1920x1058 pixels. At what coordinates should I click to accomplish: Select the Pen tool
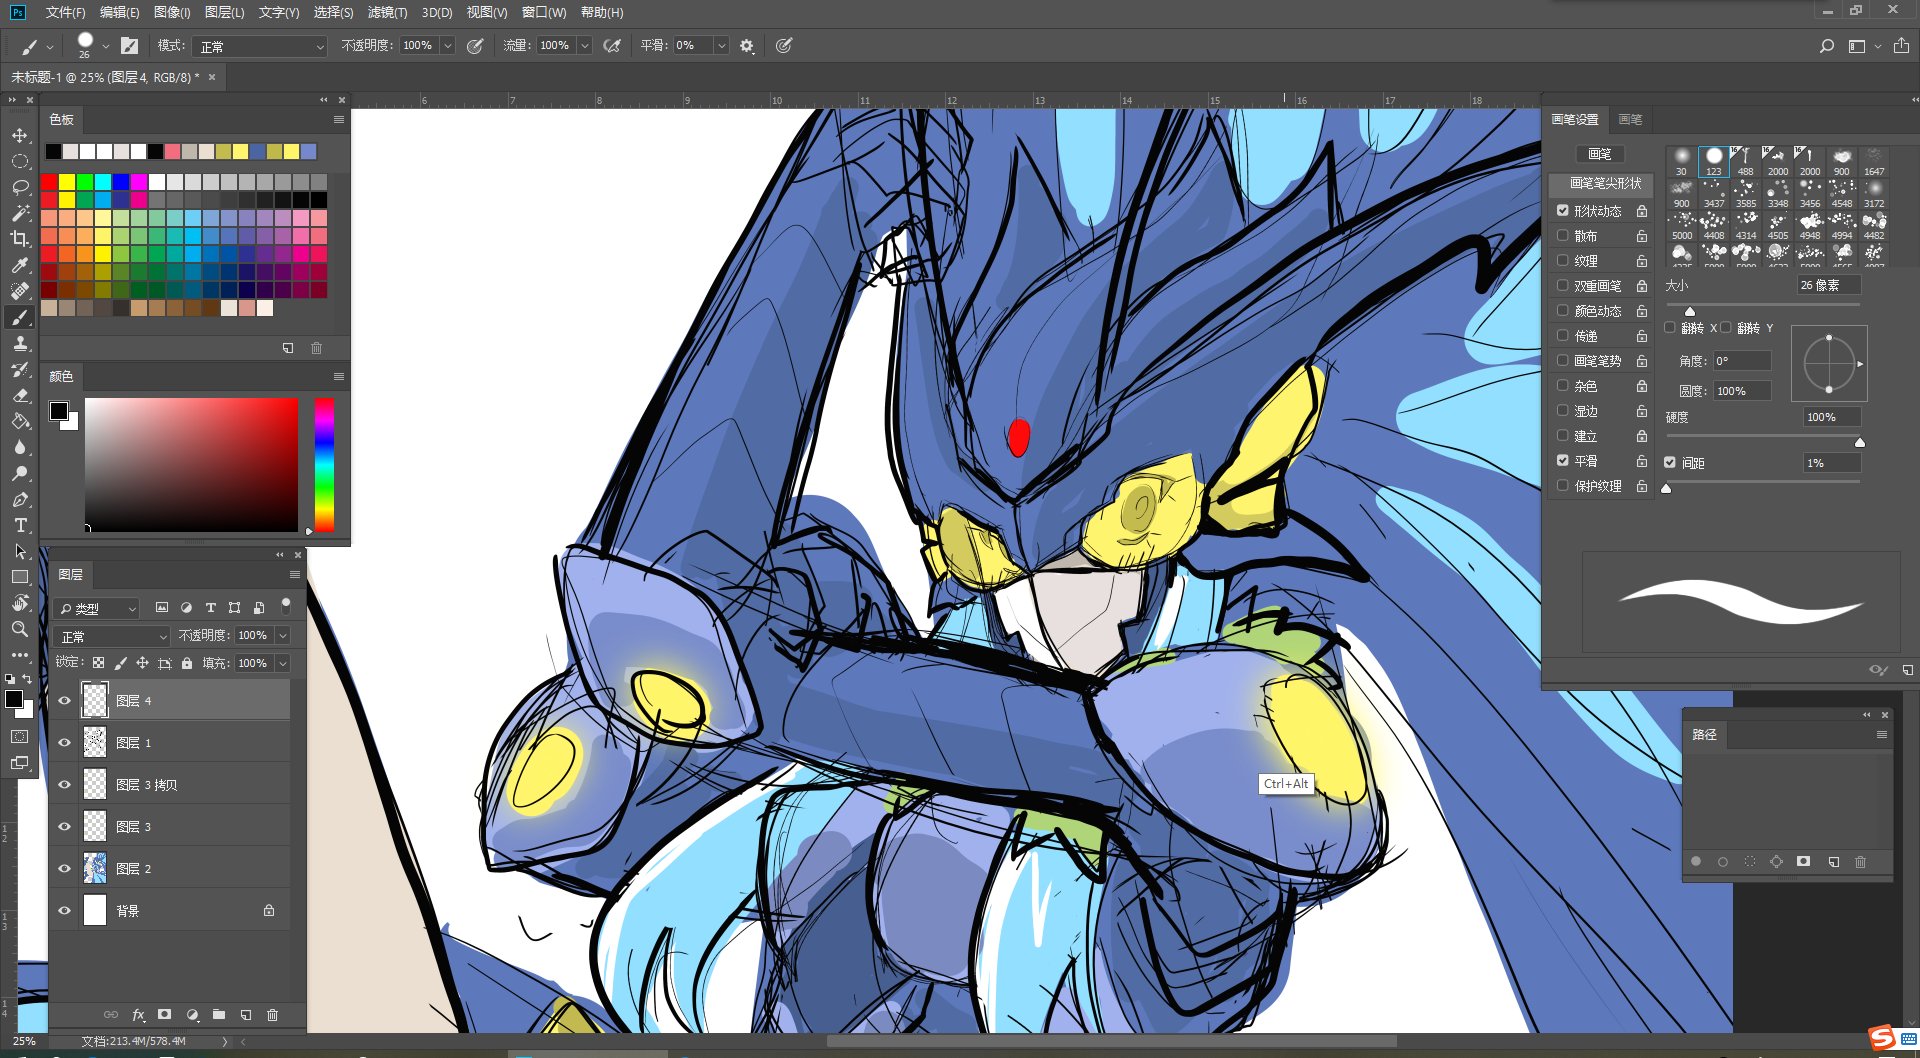pos(20,499)
